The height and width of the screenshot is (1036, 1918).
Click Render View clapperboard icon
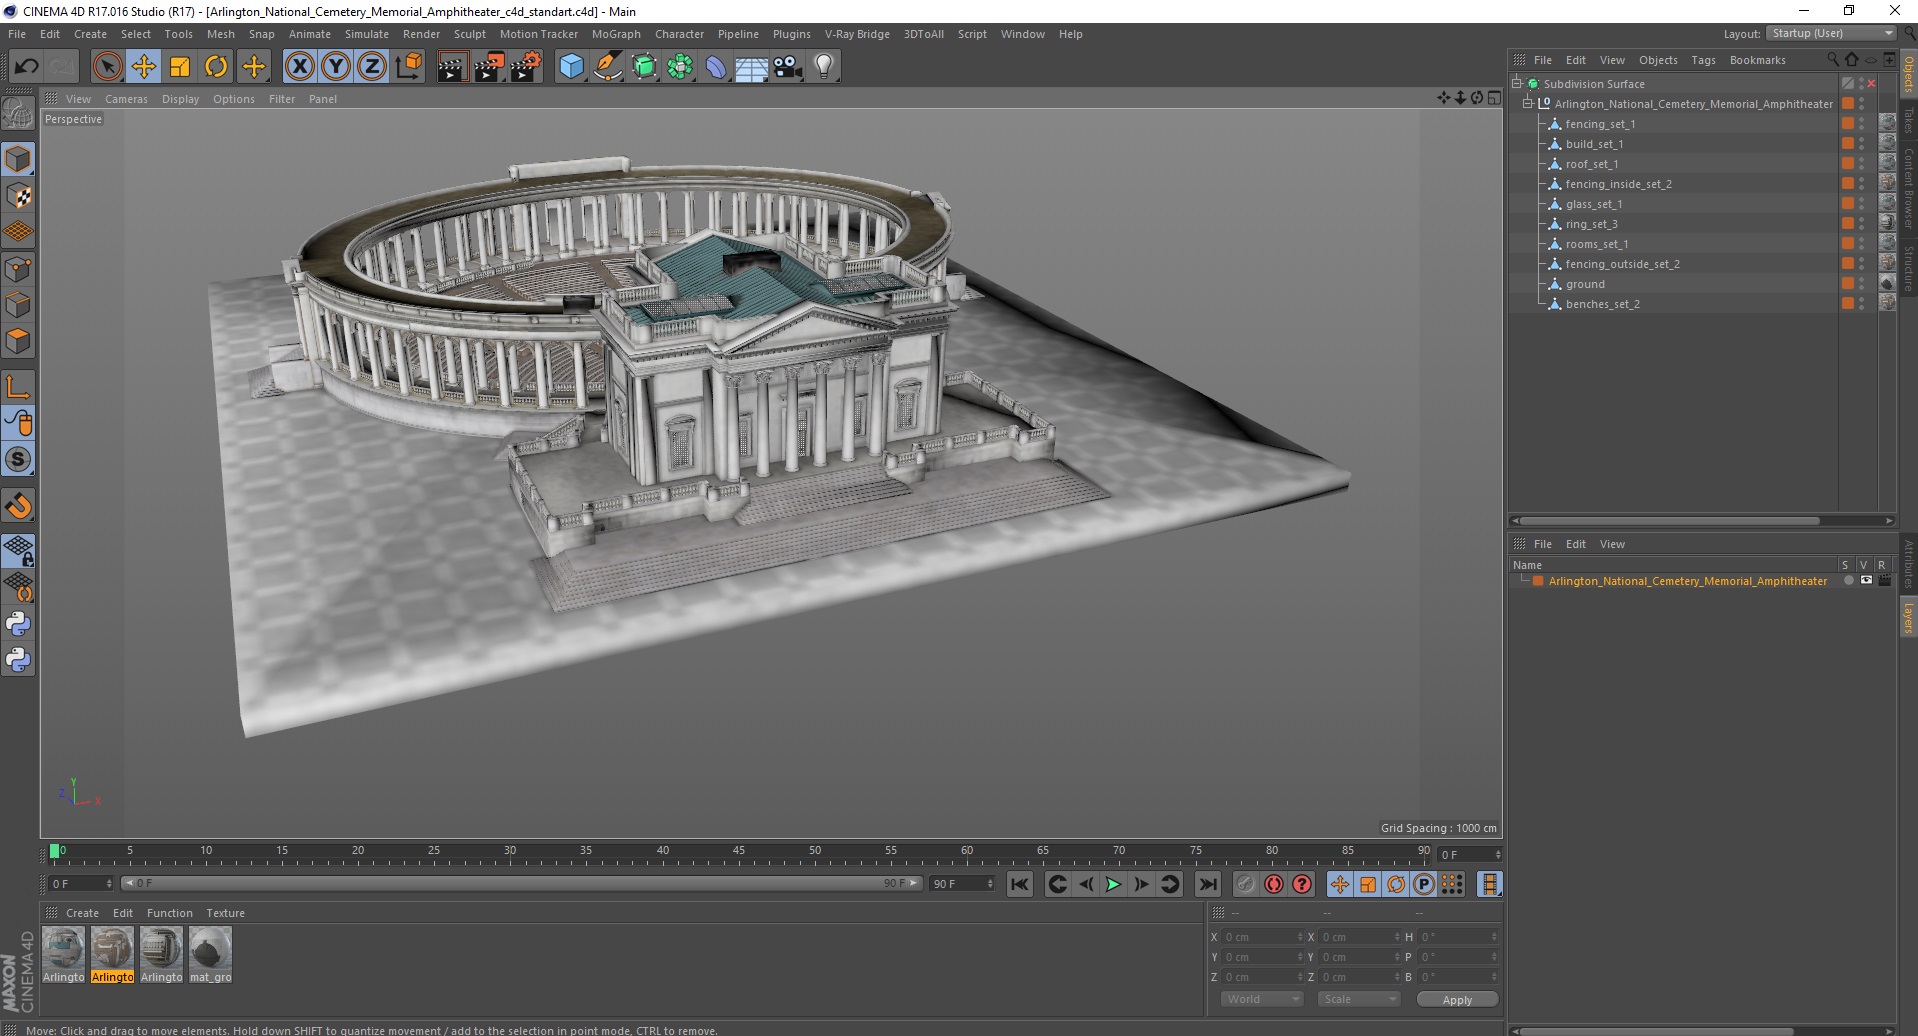[x=452, y=67]
